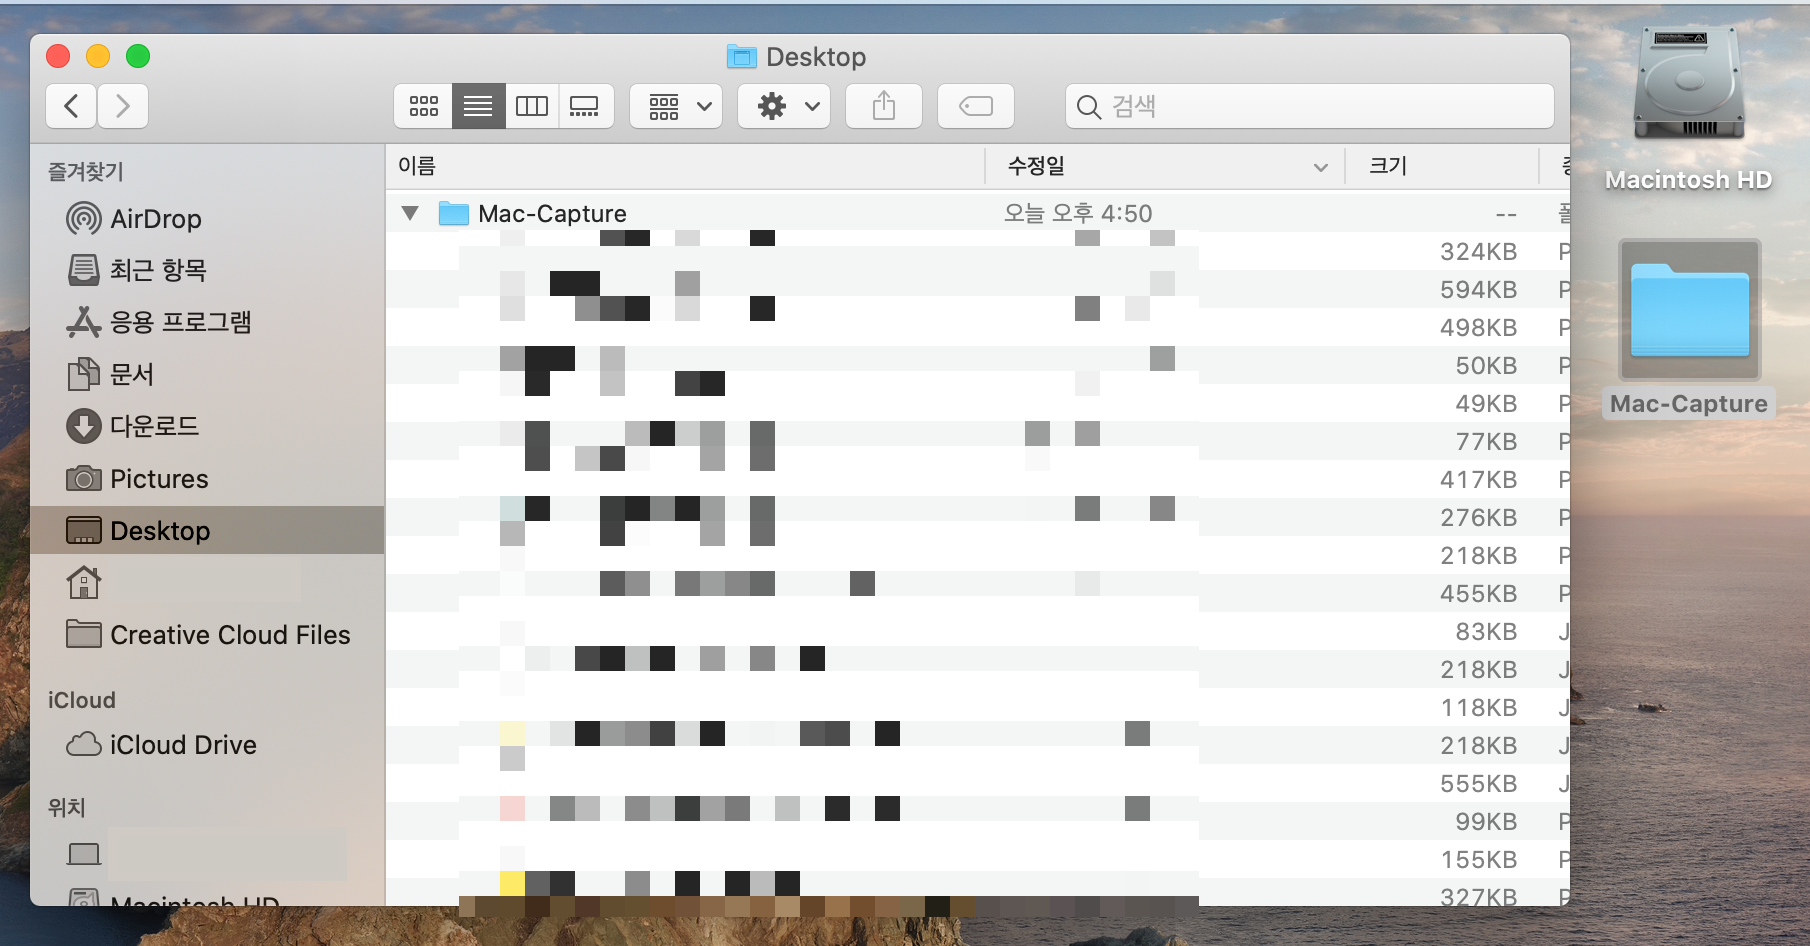Select the Mac-Capture folder on desktop
The width and height of the screenshot is (1810, 946).
tap(1689, 330)
